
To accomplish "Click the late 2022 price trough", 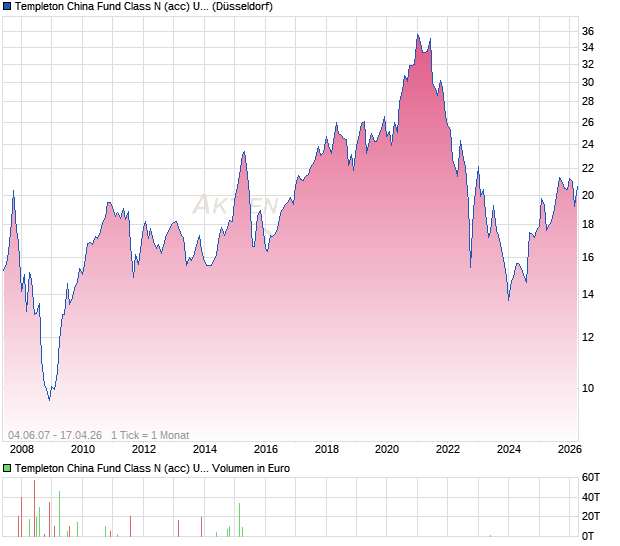I will 471,267.
